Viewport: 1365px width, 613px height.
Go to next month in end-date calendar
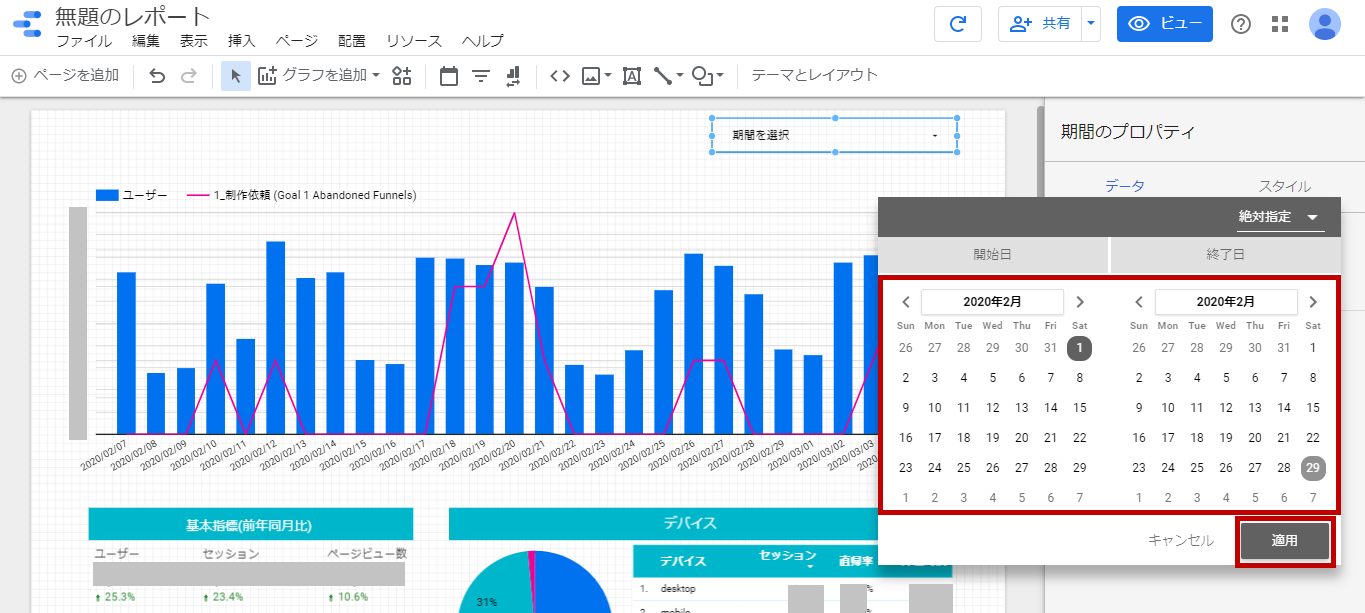(1313, 302)
